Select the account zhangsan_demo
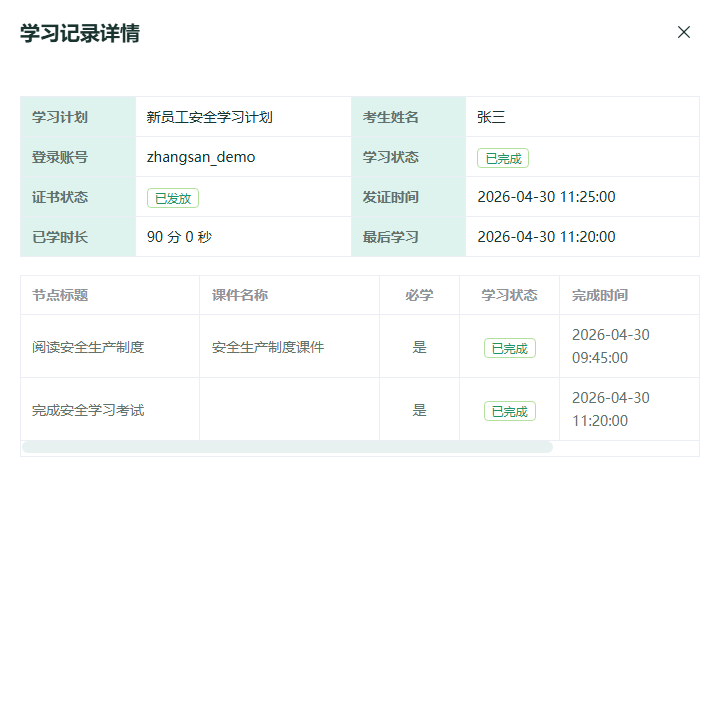The image size is (720, 720). click(201, 157)
